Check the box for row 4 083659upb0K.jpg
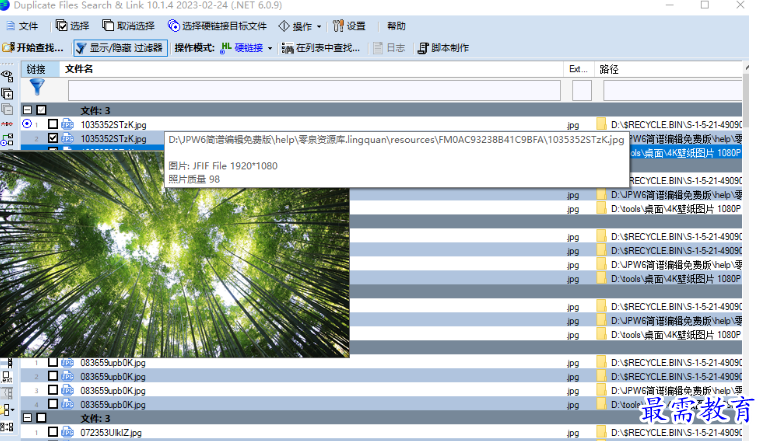The height and width of the screenshot is (441, 763). 53,404
